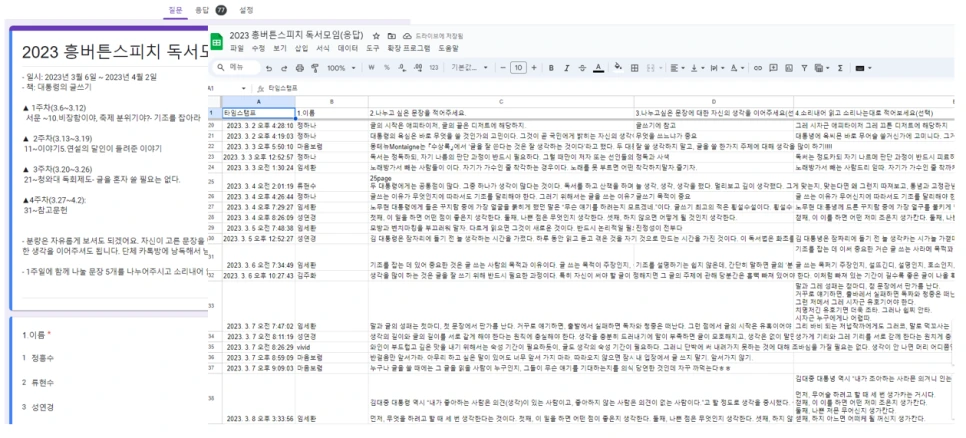Switch to the 응답 tab in Forms
The width and height of the screenshot is (966, 438).
tap(202, 10)
